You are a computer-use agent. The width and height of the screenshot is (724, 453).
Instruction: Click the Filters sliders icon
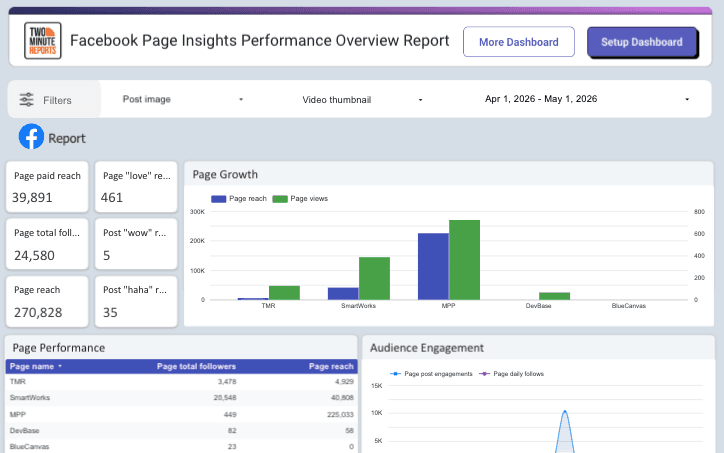click(x=26, y=100)
